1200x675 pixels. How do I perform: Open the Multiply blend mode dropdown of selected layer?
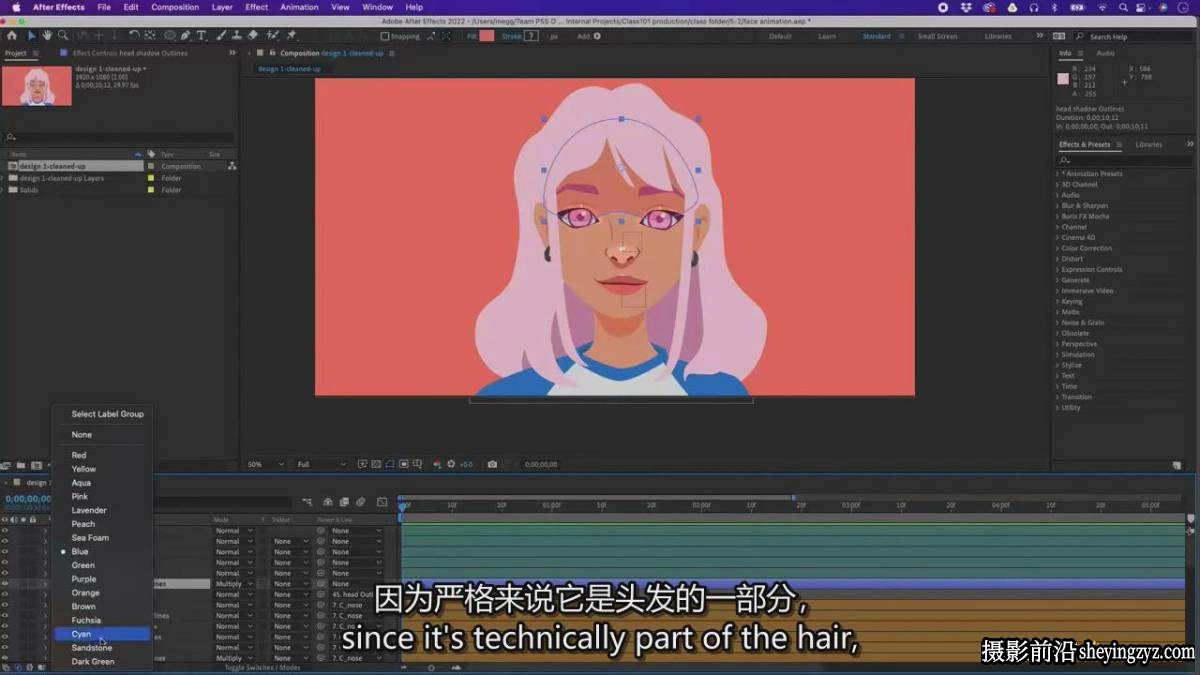pyautogui.click(x=234, y=584)
